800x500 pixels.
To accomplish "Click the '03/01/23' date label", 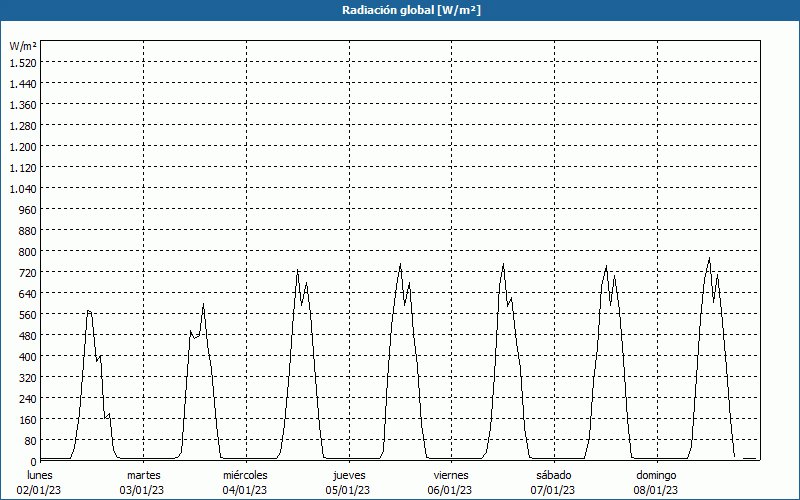I will 142,490.
